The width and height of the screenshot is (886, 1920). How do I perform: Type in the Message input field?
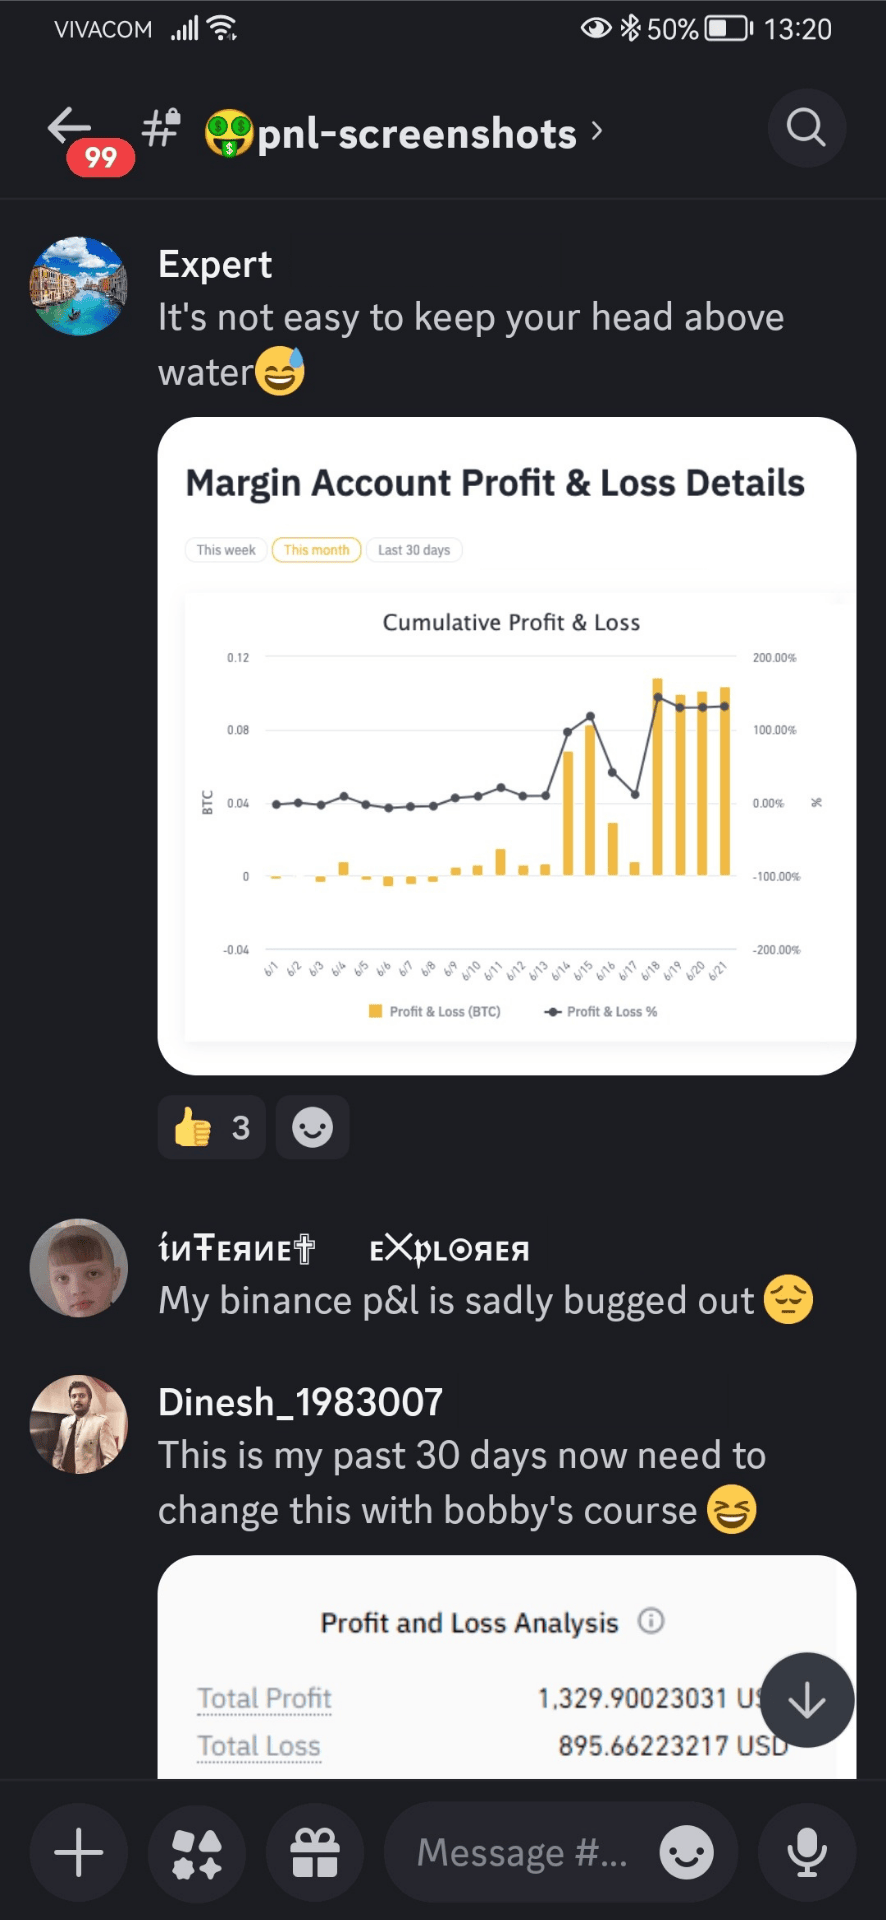(x=522, y=1853)
